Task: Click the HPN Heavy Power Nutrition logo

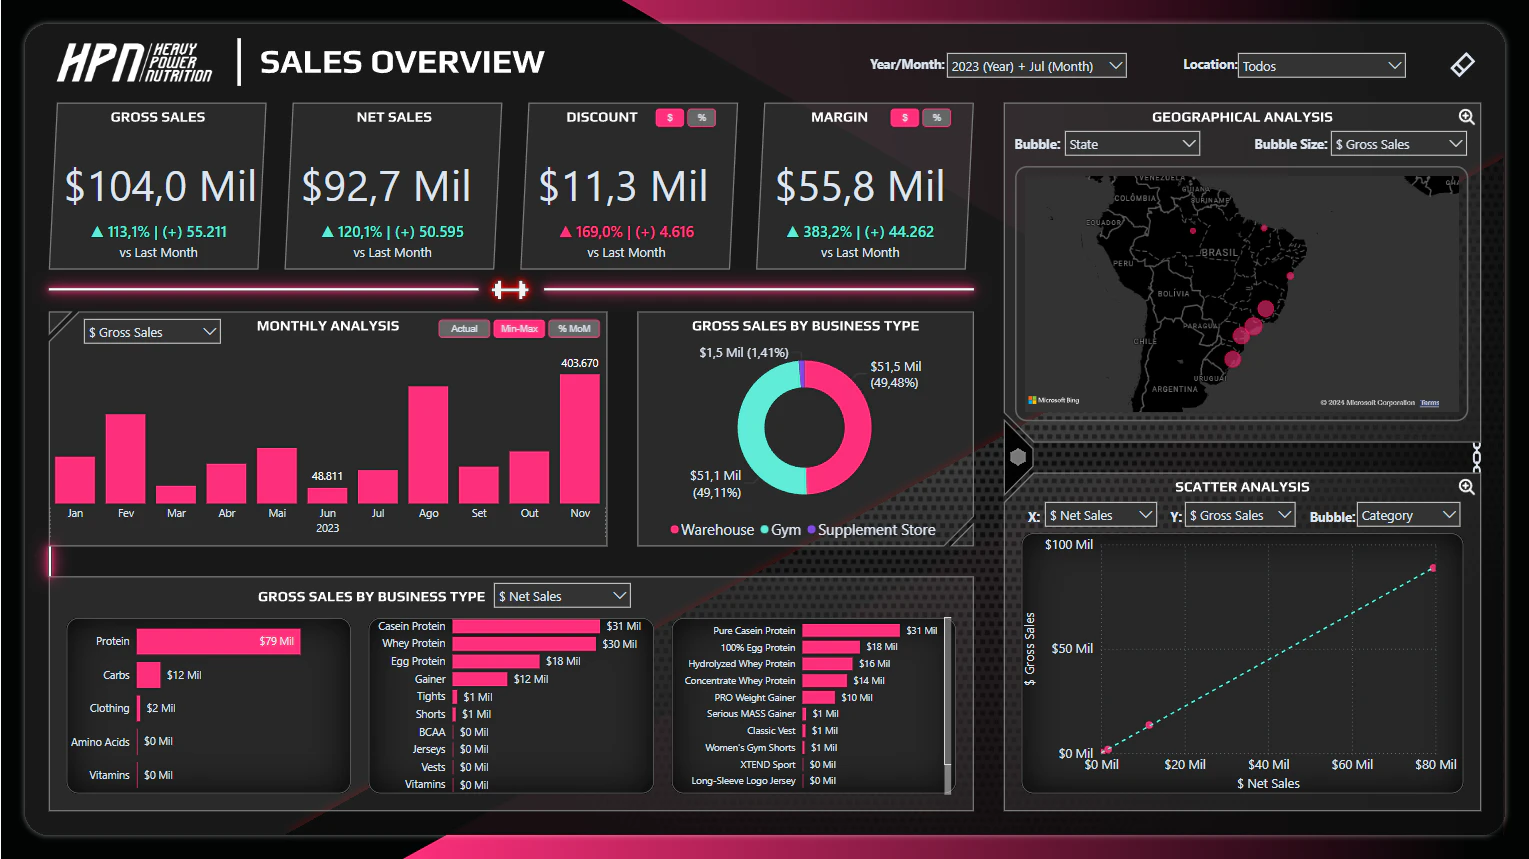Action: point(134,63)
